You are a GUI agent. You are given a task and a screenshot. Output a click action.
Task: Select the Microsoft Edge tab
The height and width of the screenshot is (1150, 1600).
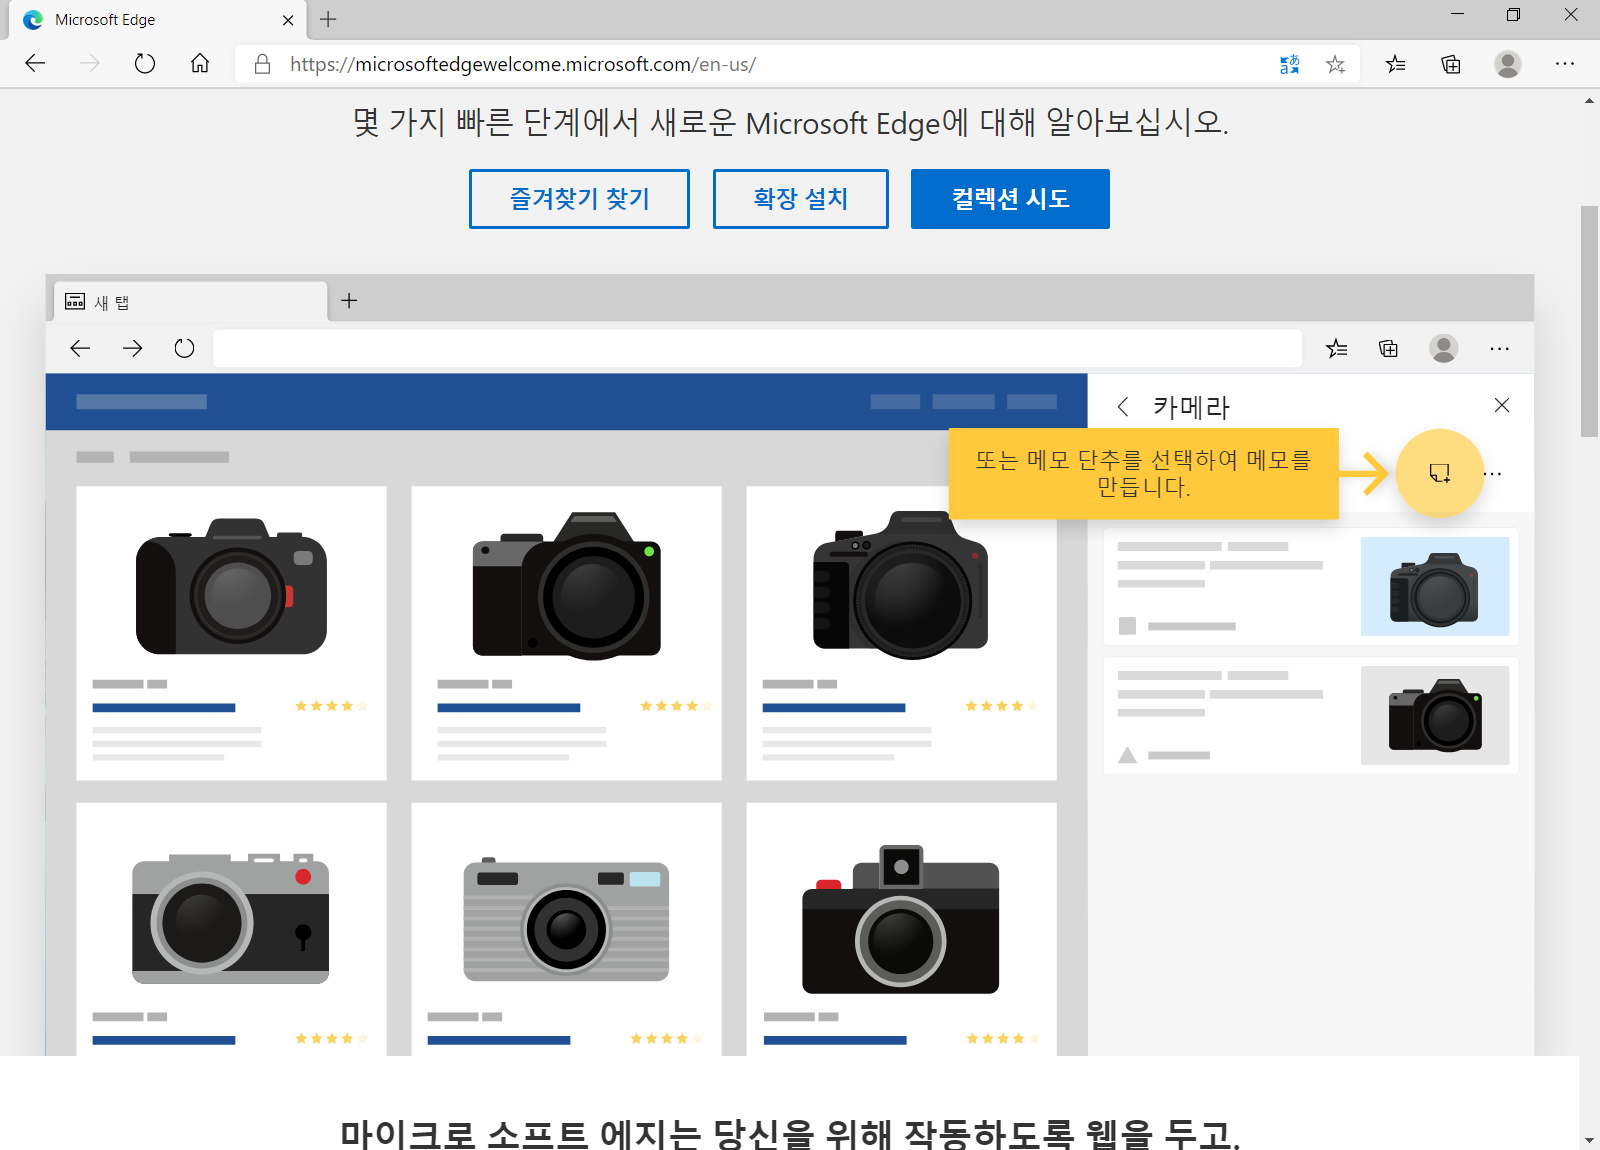[157, 20]
